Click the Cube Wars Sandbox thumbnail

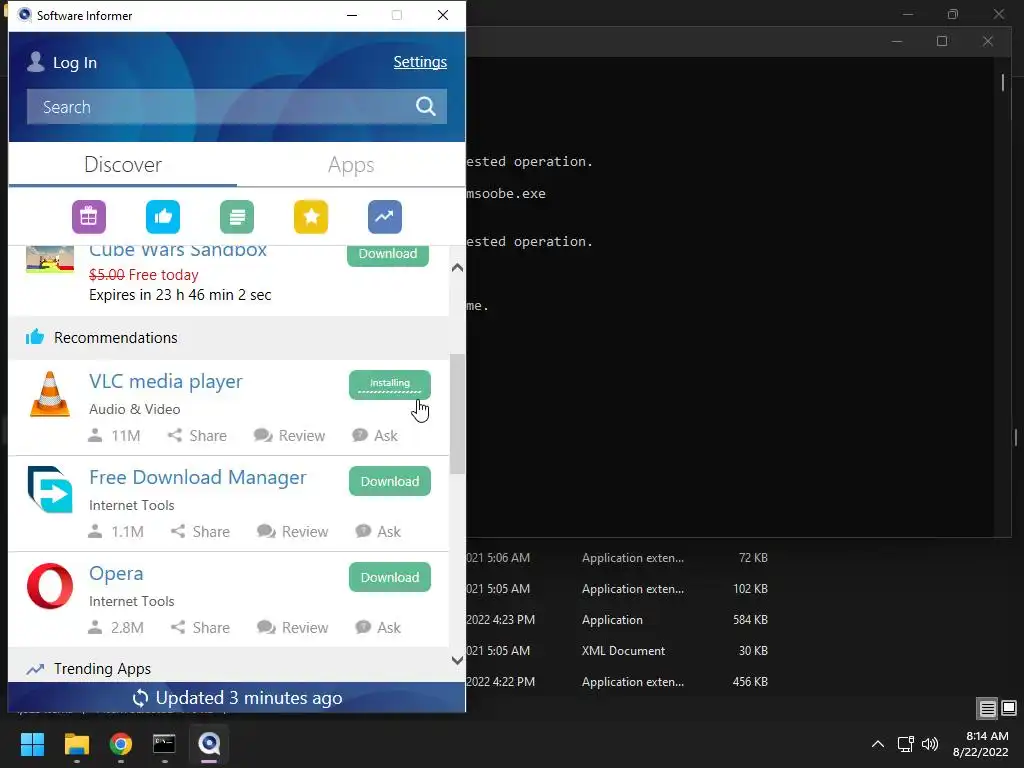click(x=50, y=259)
